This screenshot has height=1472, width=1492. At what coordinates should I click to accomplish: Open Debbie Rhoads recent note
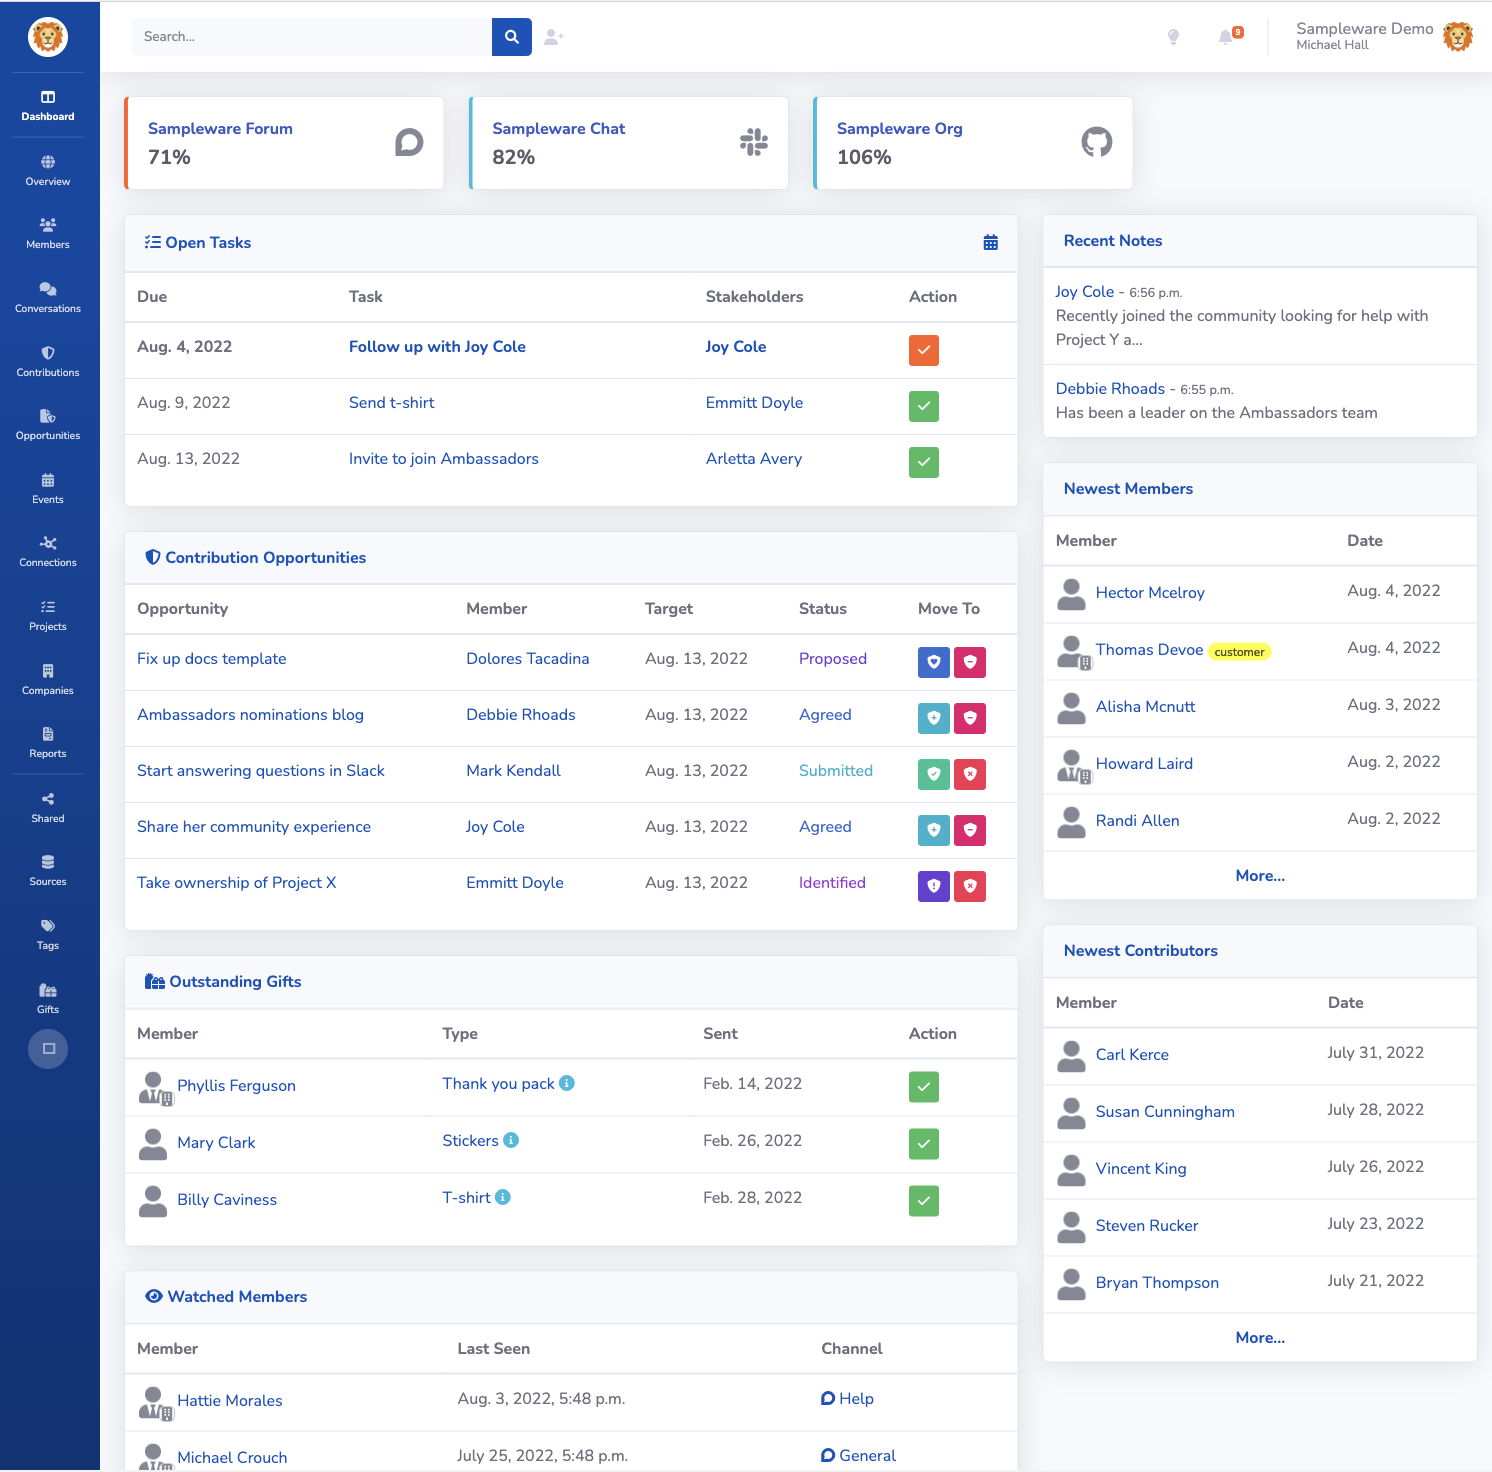click(1110, 388)
